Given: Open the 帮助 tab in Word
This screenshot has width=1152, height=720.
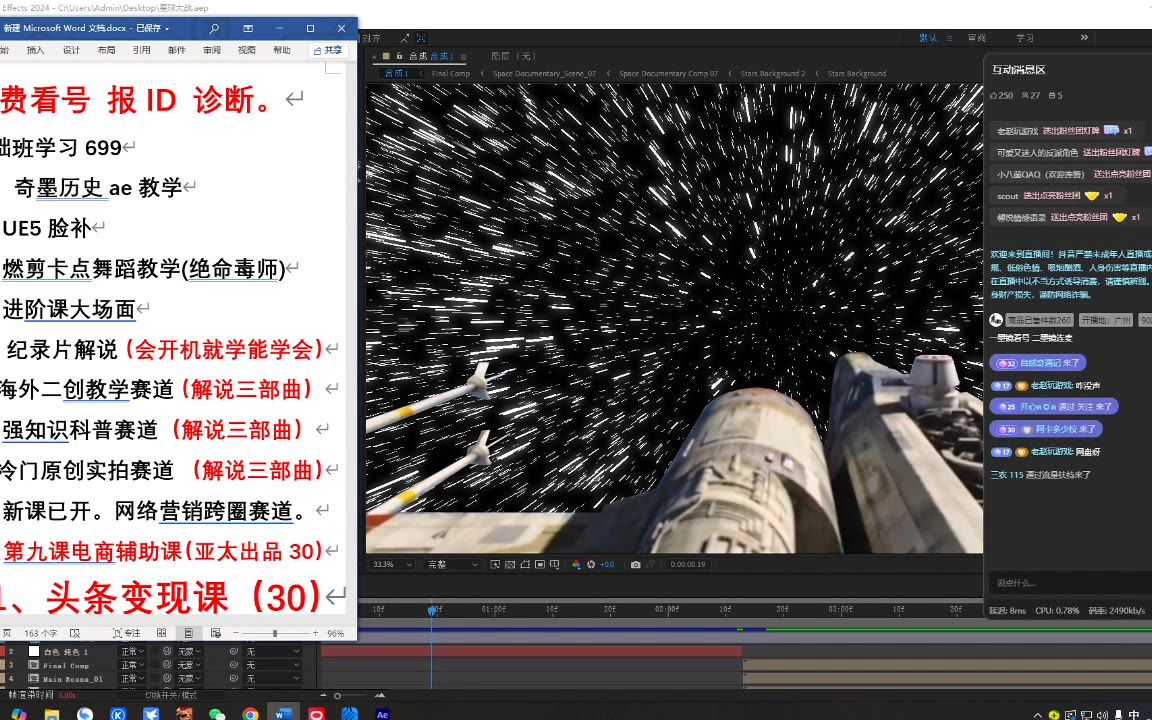Looking at the screenshot, I should [282, 50].
